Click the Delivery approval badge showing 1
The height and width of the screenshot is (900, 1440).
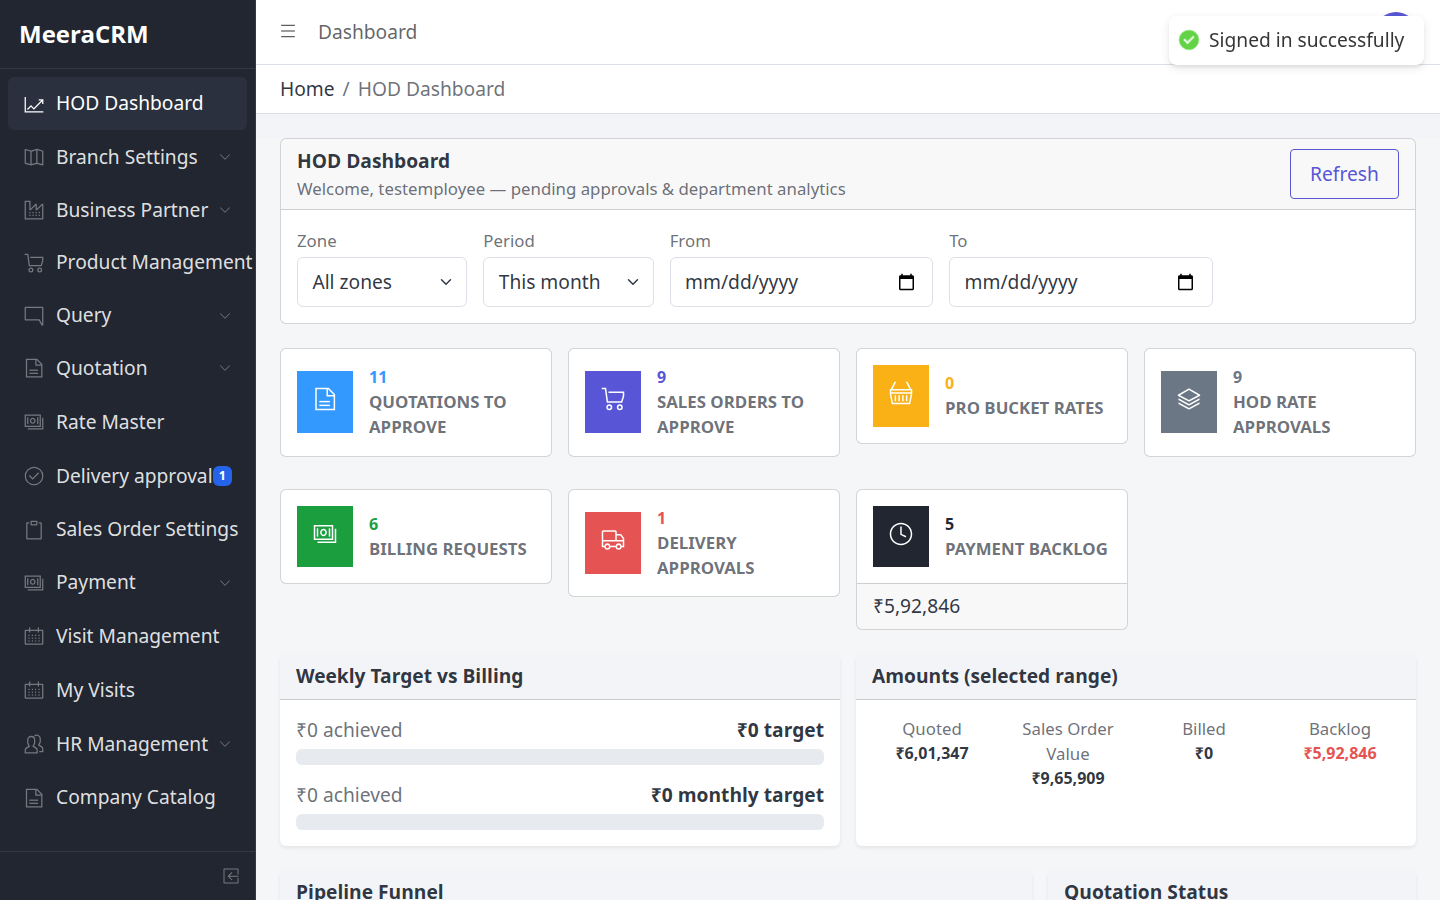pyautogui.click(x=223, y=476)
